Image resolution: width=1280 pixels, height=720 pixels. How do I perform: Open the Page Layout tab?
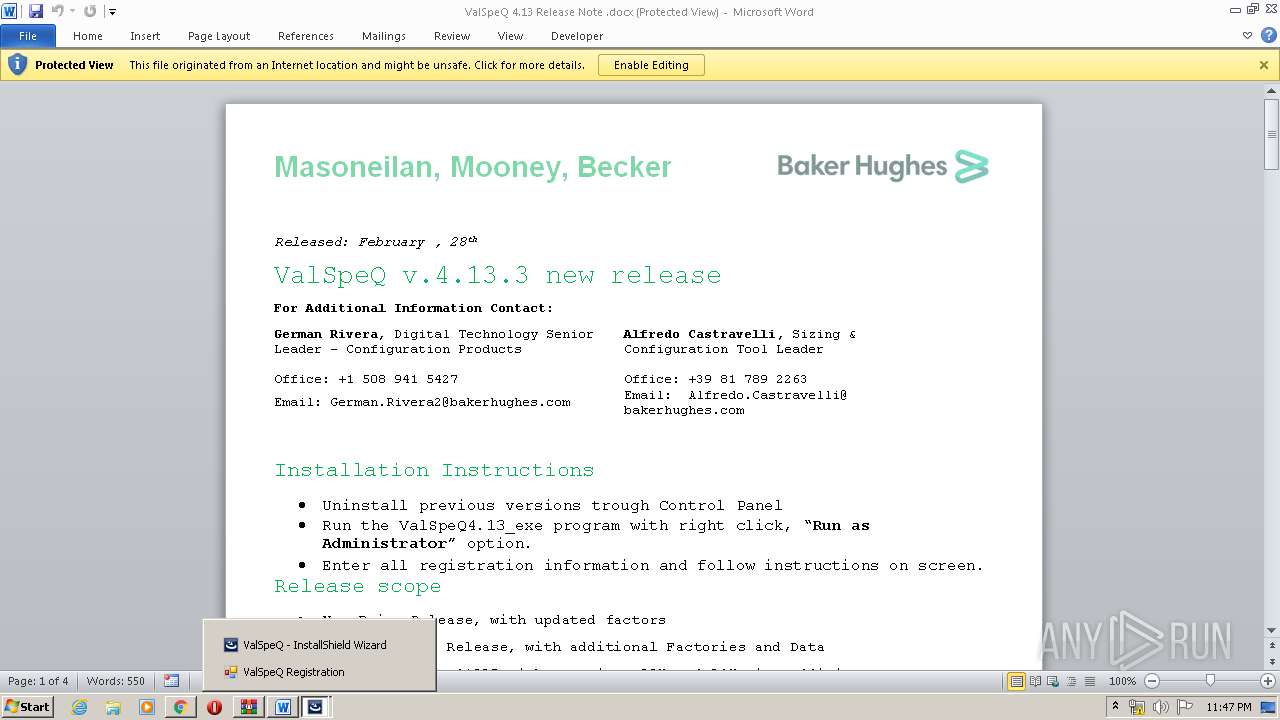(219, 36)
